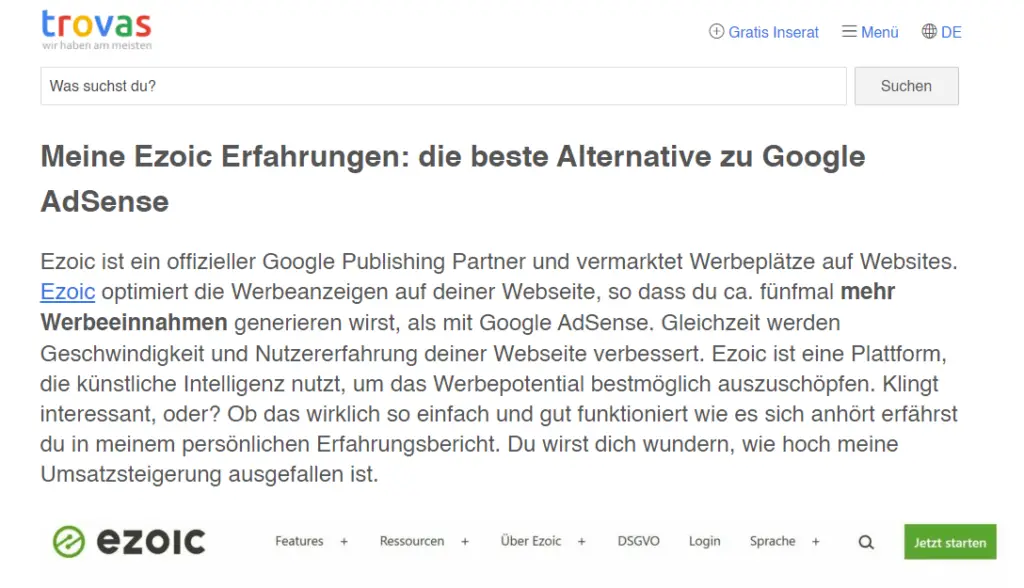This screenshot has width=1024, height=588.
Task: Focus the 'Was suchst du?' search field
Action: click(443, 86)
